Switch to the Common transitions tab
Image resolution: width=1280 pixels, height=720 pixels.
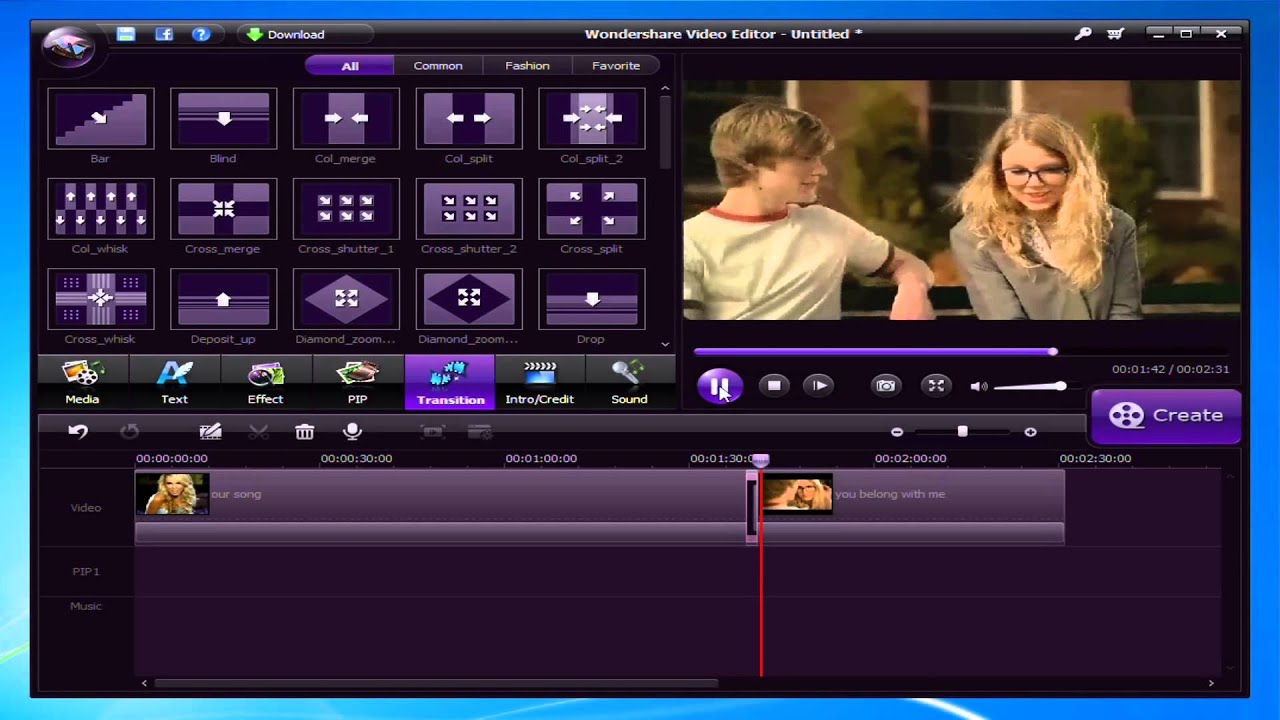click(438, 66)
